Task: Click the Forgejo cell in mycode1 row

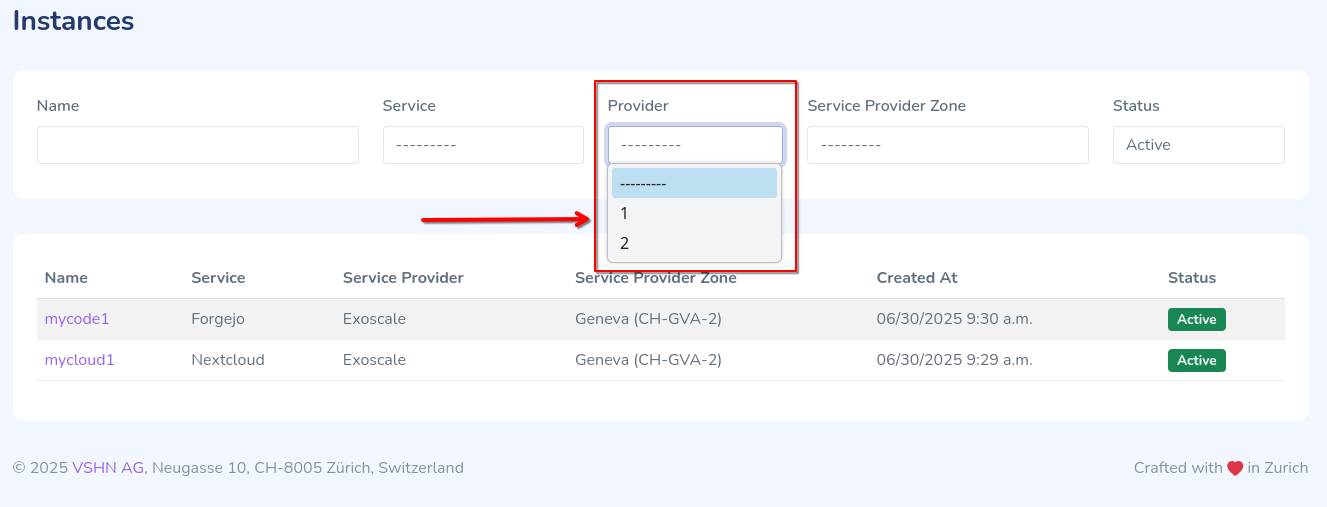Action: click(218, 319)
